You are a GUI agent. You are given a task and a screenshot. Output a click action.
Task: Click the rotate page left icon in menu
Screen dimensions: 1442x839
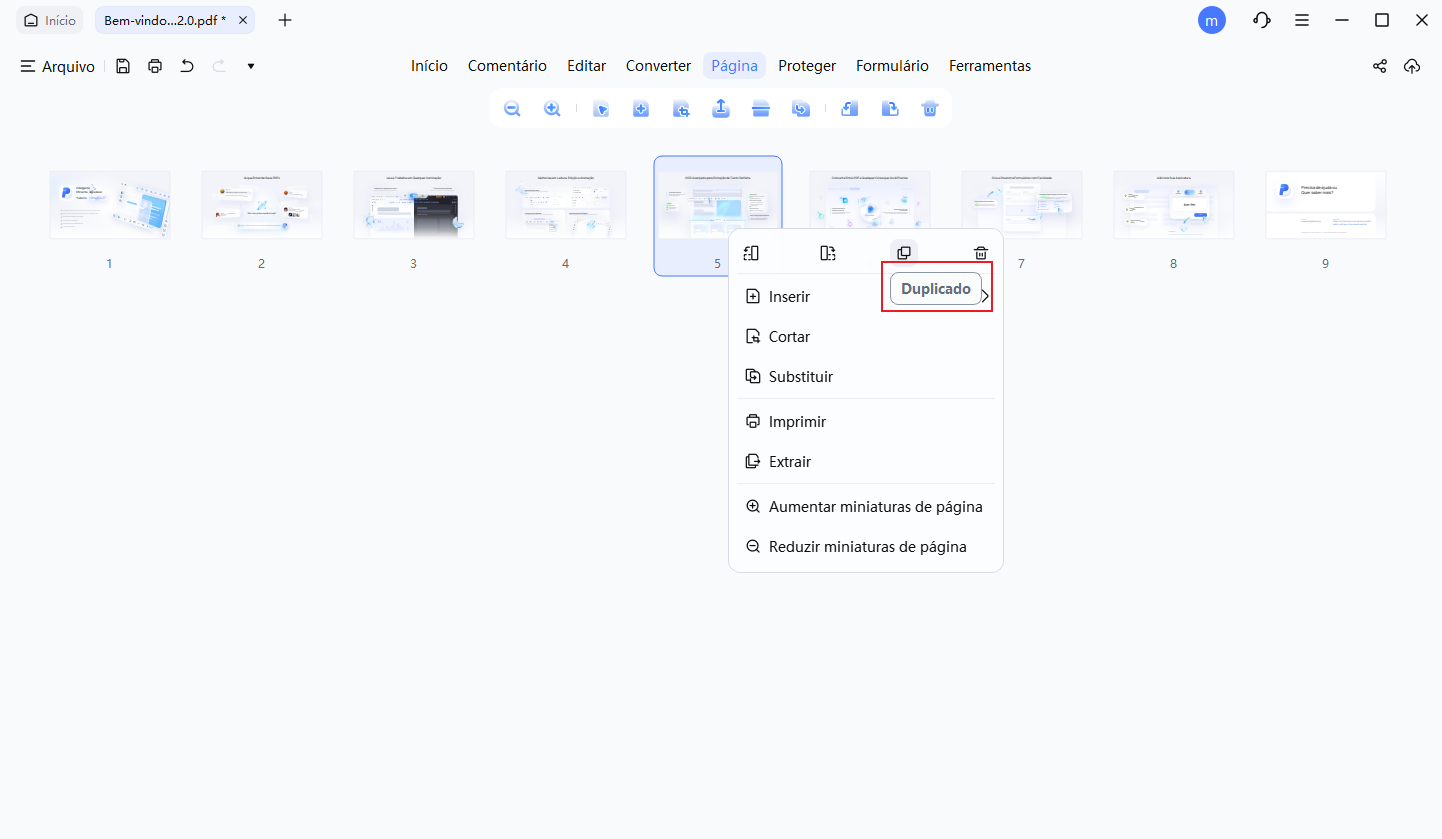(751, 253)
